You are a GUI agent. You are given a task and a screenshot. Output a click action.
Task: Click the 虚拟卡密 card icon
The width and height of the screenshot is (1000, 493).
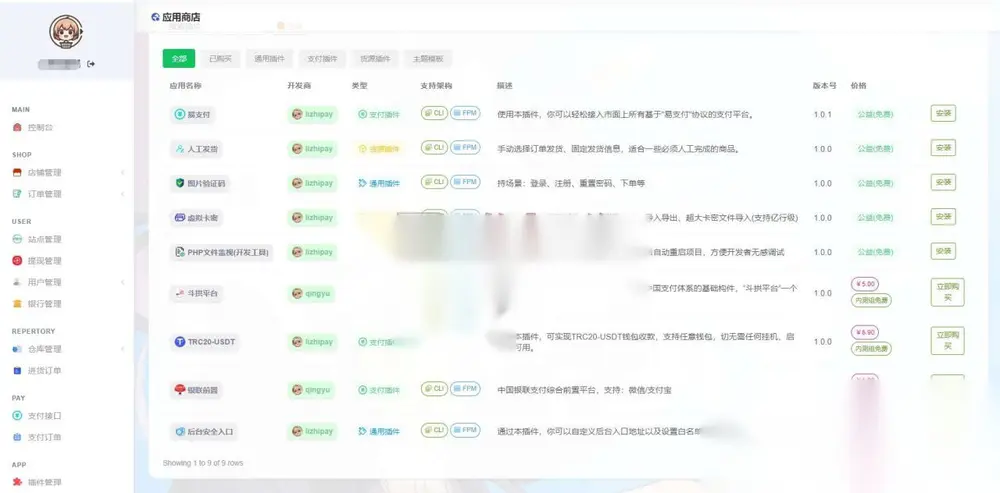click(x=180, y=217)
